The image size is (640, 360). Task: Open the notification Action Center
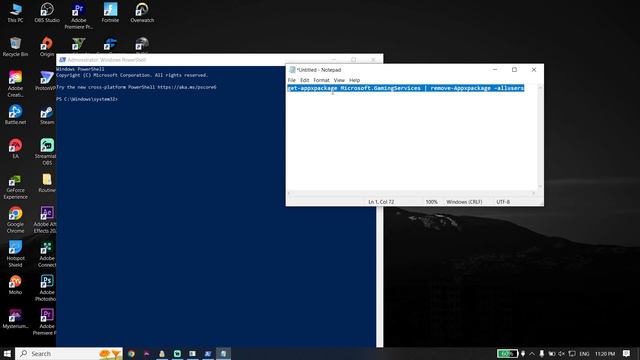627,353
